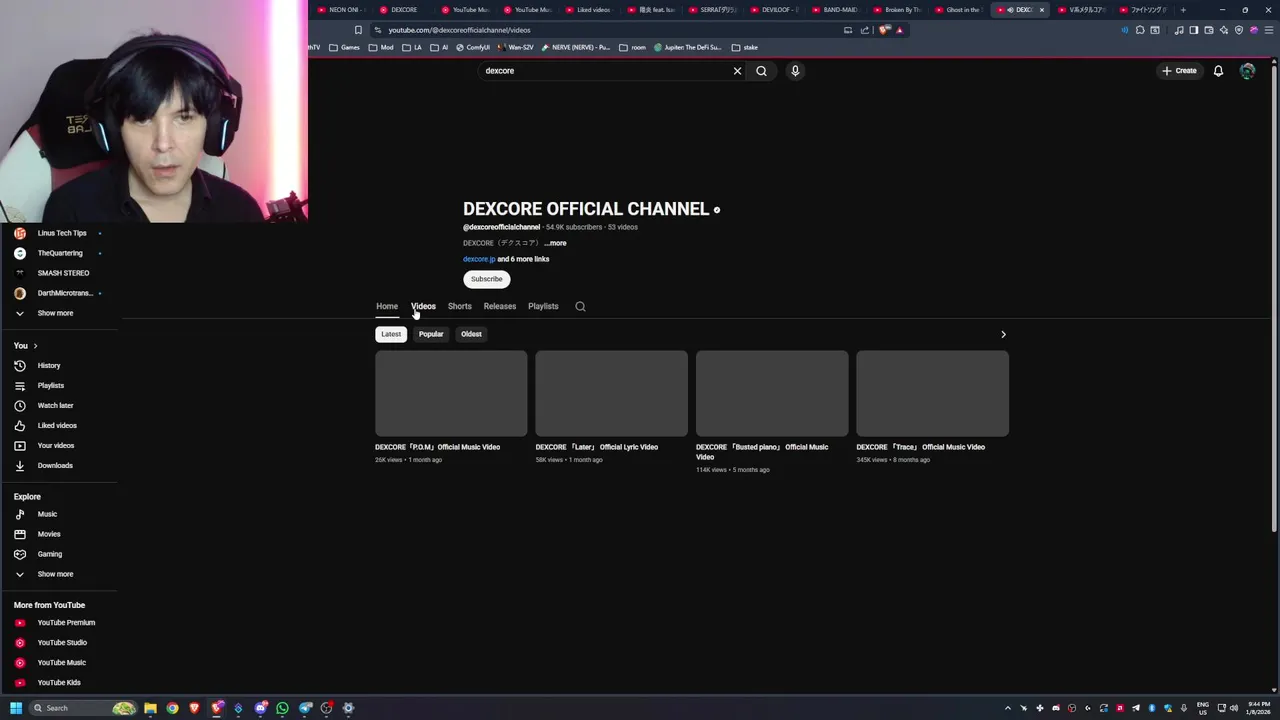Select the Oldest sort chip

tap(471, 334)
